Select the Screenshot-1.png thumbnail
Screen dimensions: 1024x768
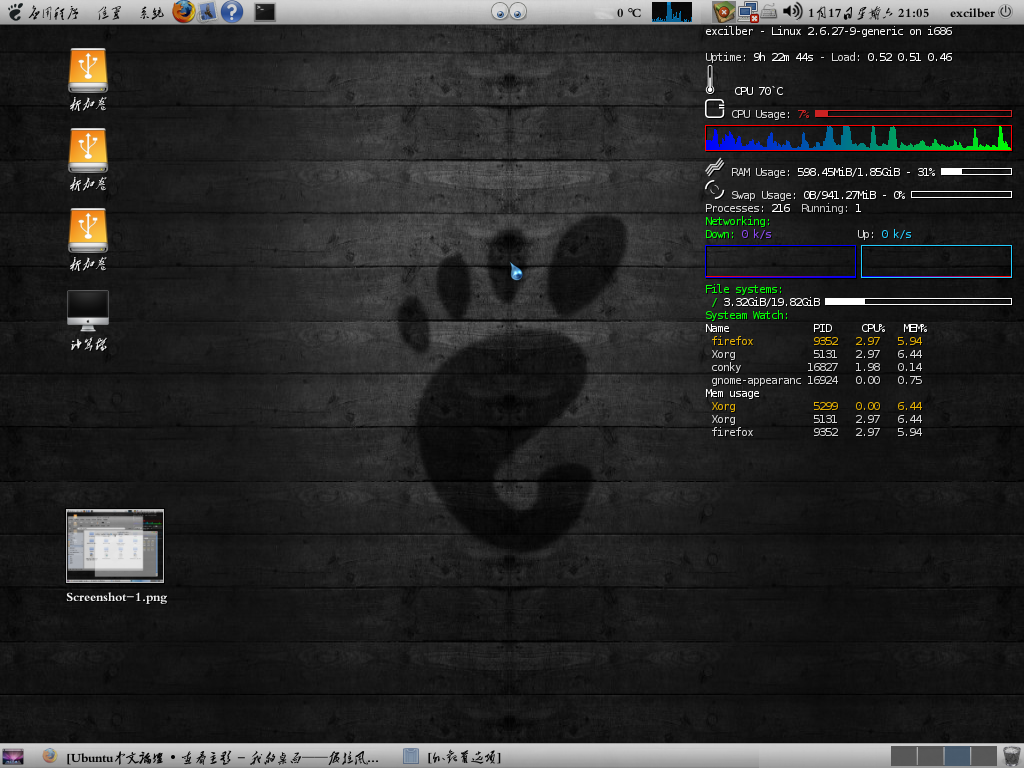tap(115, 546)
